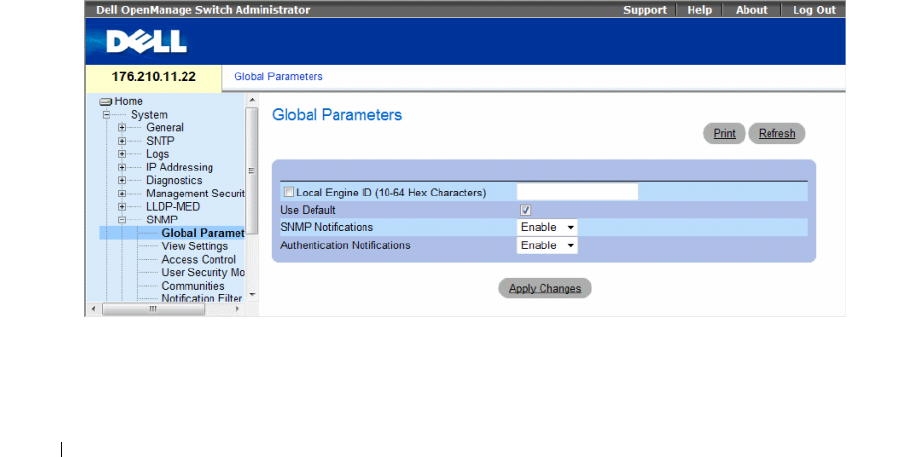Select Global Parameters tree item
Screen dimensions: 900x457
[203, 233]
